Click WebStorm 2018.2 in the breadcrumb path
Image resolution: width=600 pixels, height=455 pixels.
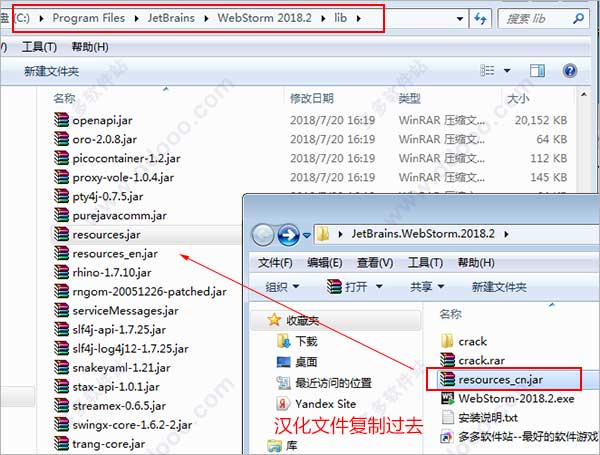coord(264,18)
